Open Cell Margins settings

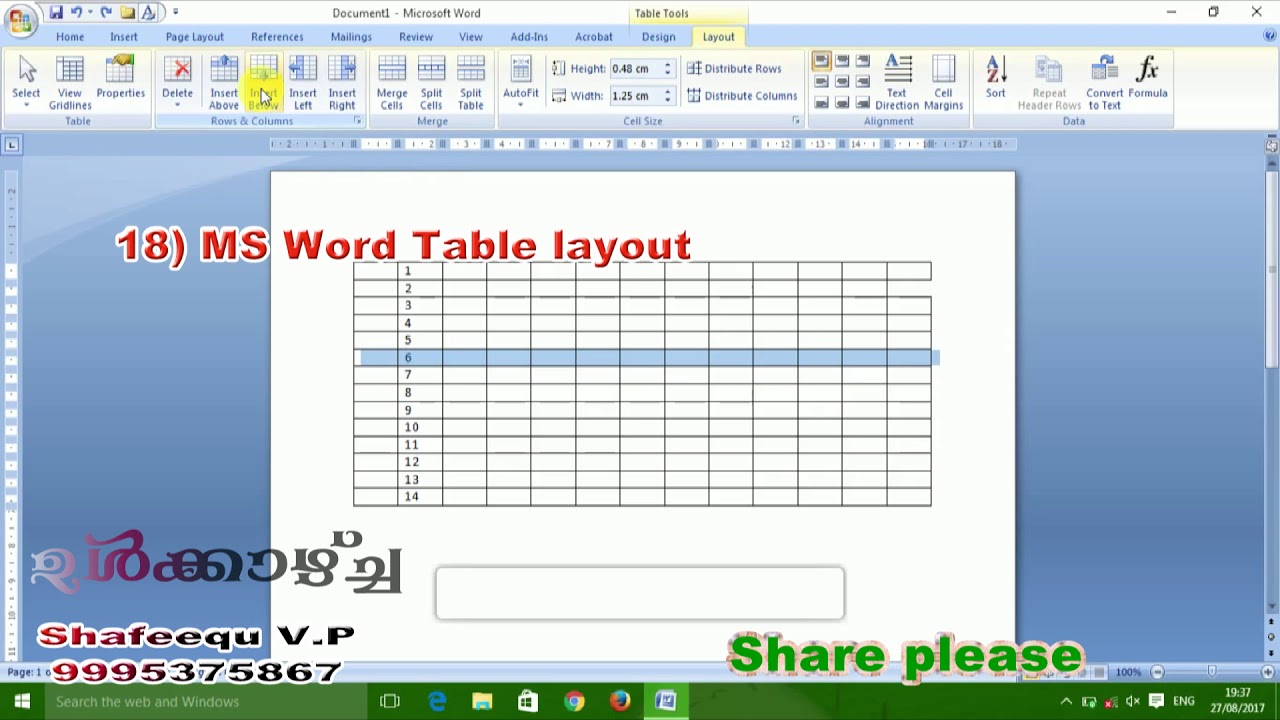pyautogui.click(x=943, y=82)
